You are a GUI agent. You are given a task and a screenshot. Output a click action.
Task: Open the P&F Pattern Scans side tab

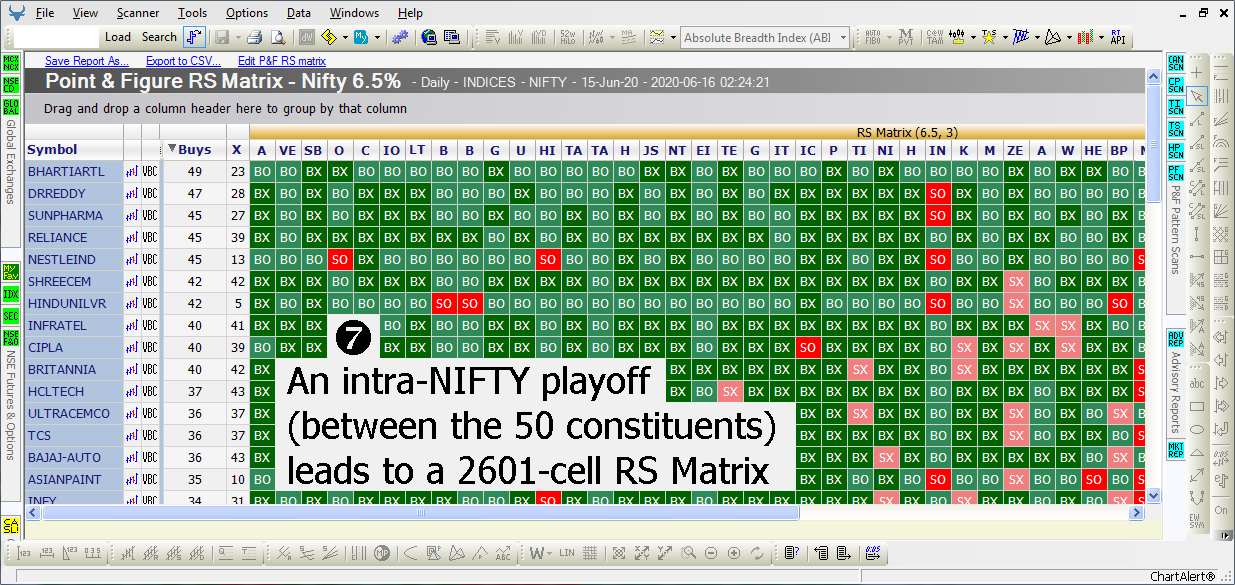click(x=1176, y=228)
